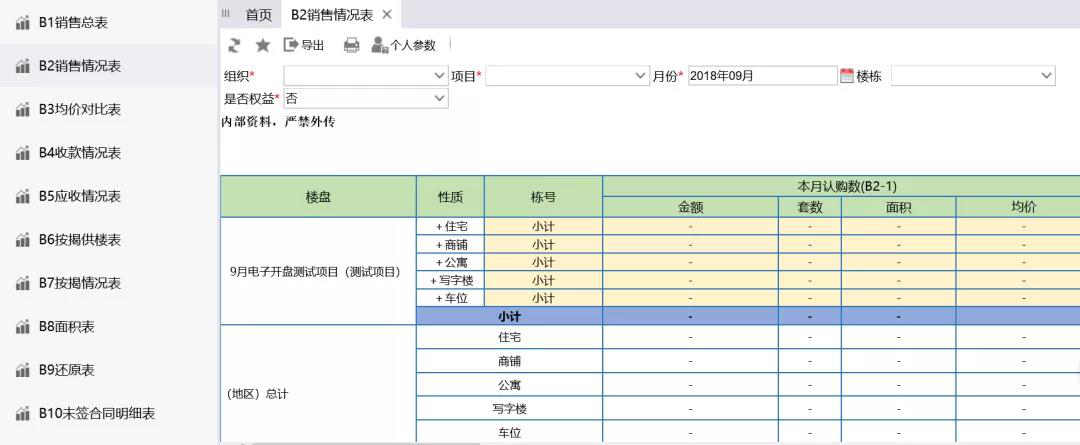This screenshot has width=1080, height=445.
Task: Click the 均价 column header
Action: pos(1018,207)
